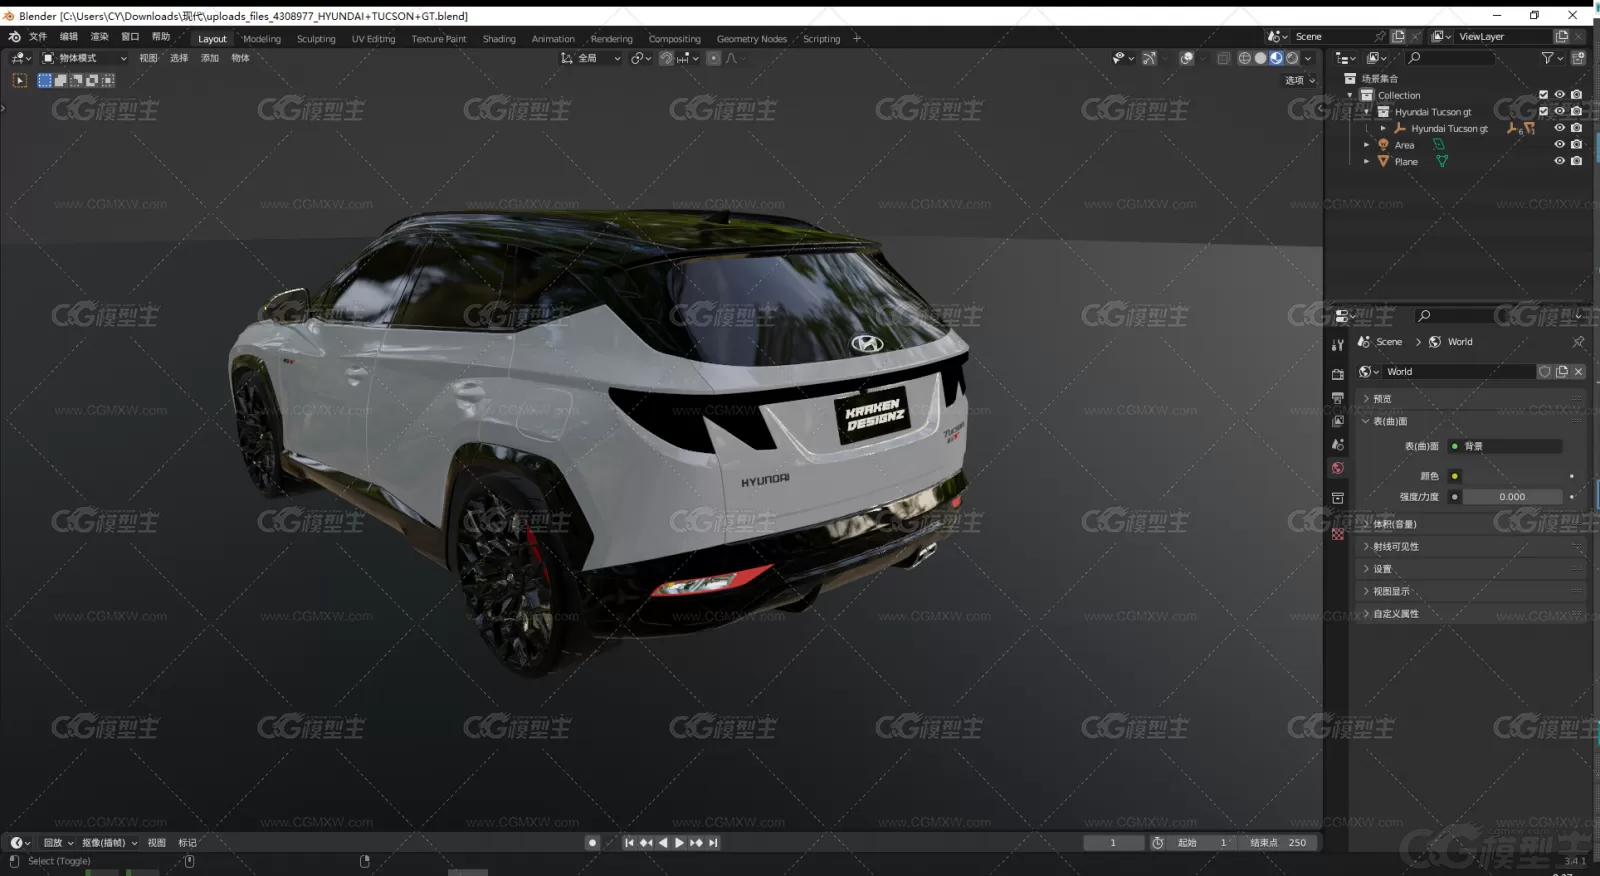The width and height of the screenshot is (1600, 876).
Task: Open the 文件 File menu
Action: (x=38, y=37)
